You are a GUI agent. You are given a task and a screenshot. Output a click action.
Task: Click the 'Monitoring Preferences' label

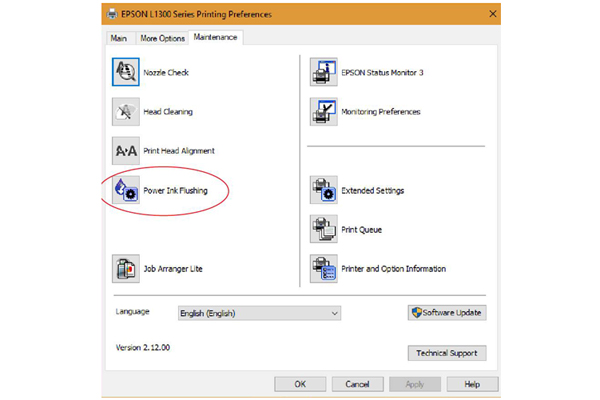coord(381,112)
